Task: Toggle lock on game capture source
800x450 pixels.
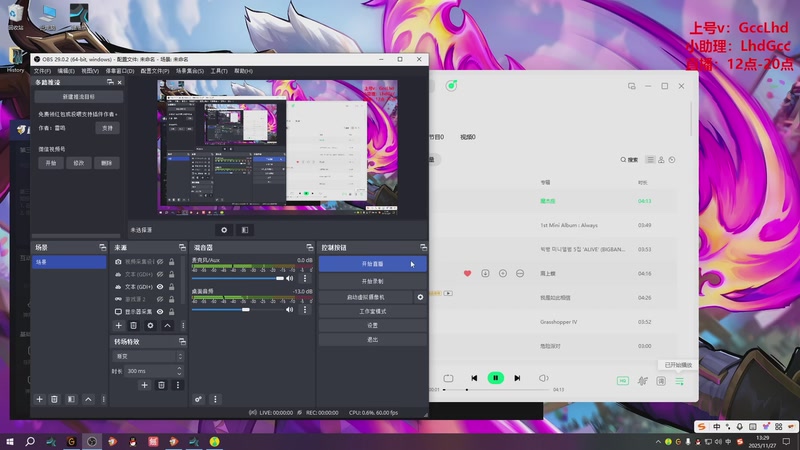Action: pyautogui.click(x=172, y=299)
